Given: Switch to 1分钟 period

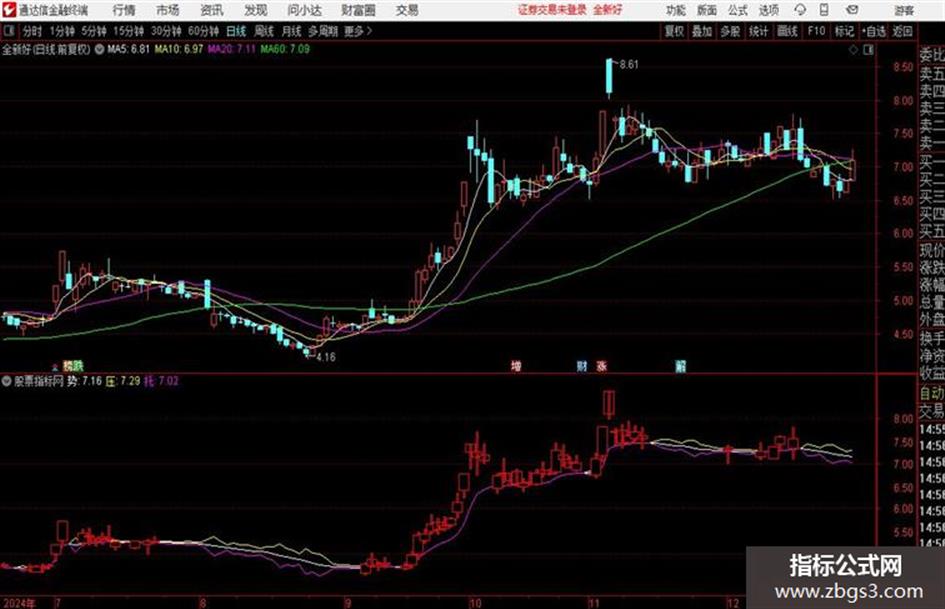Looking at the screenshot, I should [x=62, y=31].
